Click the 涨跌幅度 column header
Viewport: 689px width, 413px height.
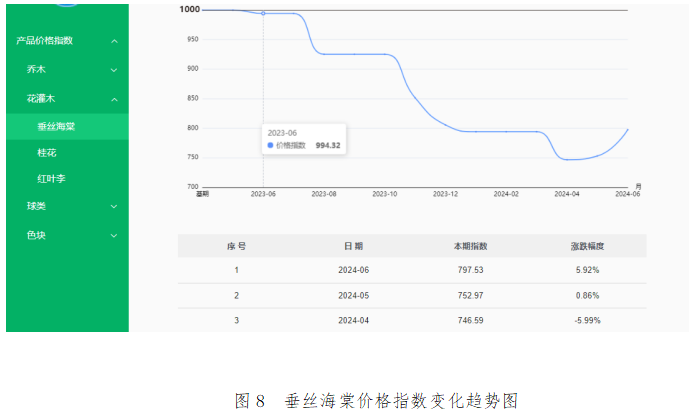[x=587, y=246]
